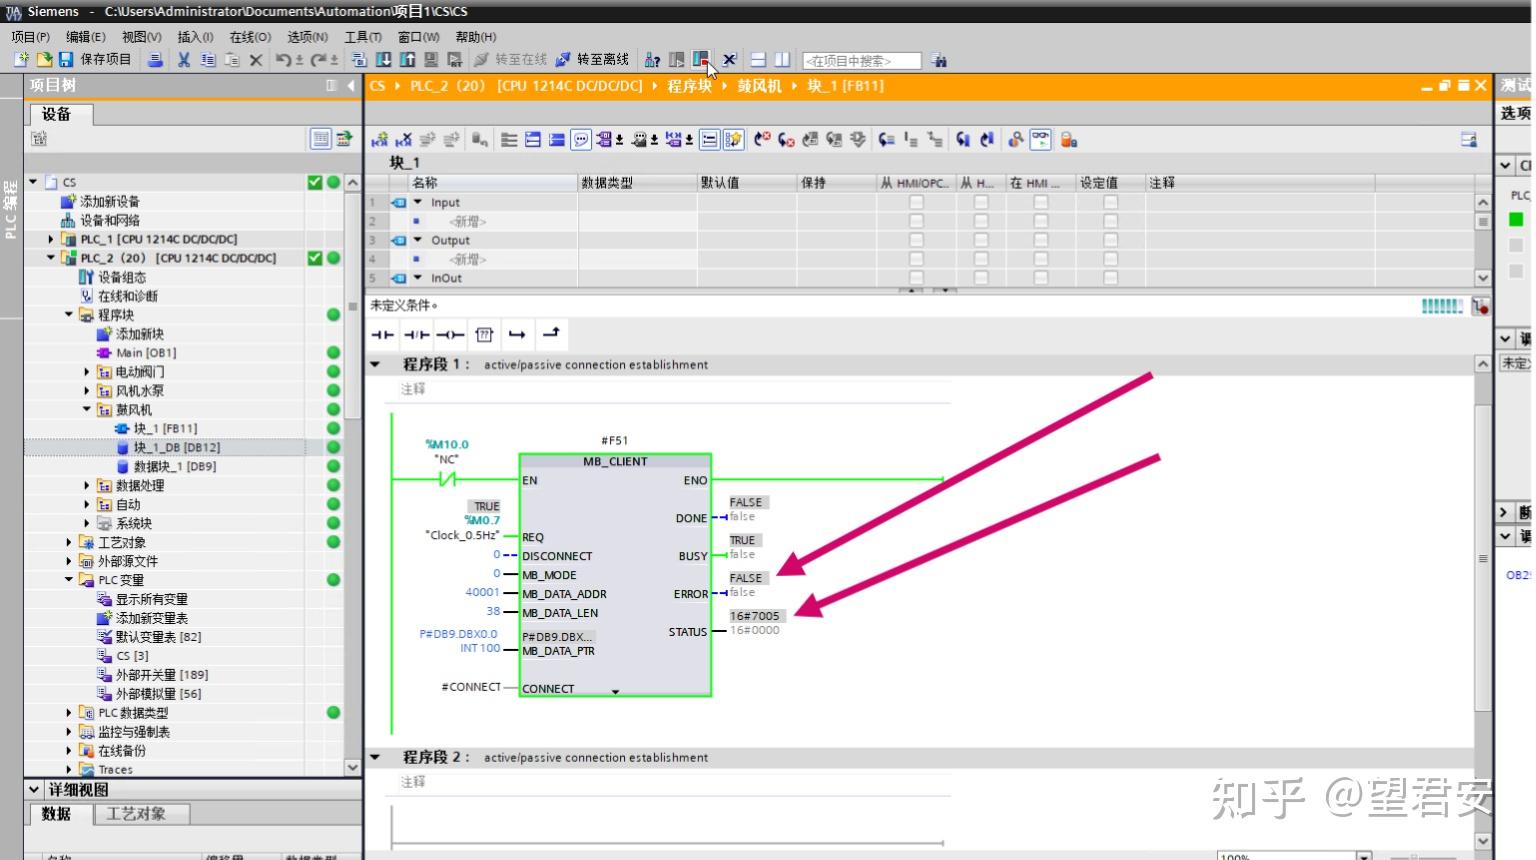Check InOut row 从 HMI/OPC checkbox
The height and width of the screenshot is (860, 1536).
click(x=916, y=278)
